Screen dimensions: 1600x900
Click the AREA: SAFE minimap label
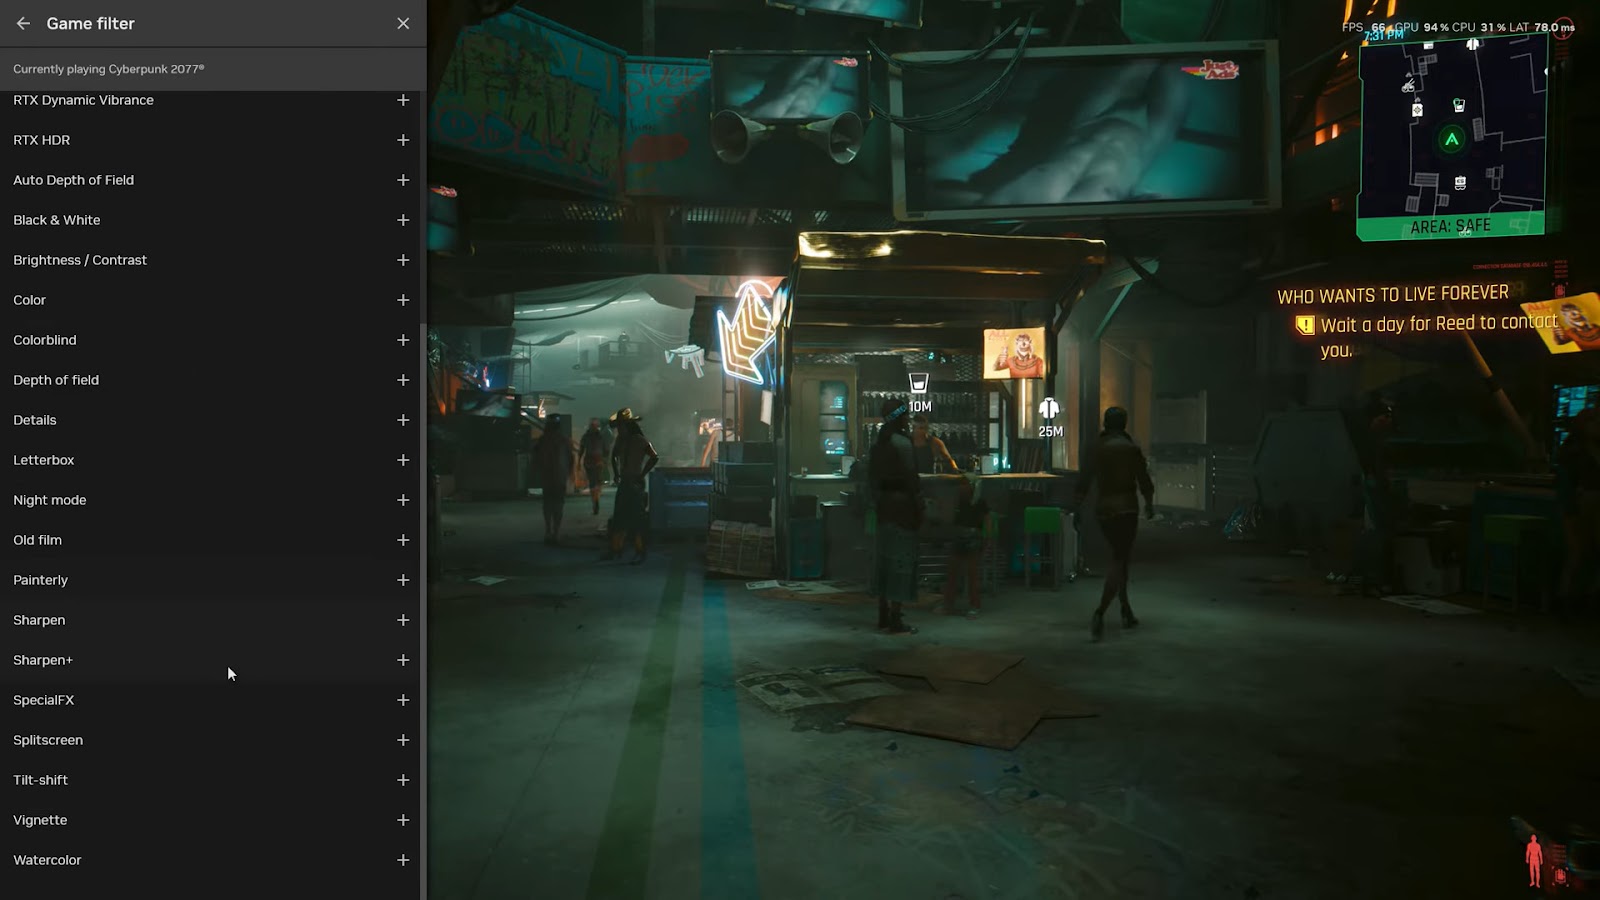1450,227
